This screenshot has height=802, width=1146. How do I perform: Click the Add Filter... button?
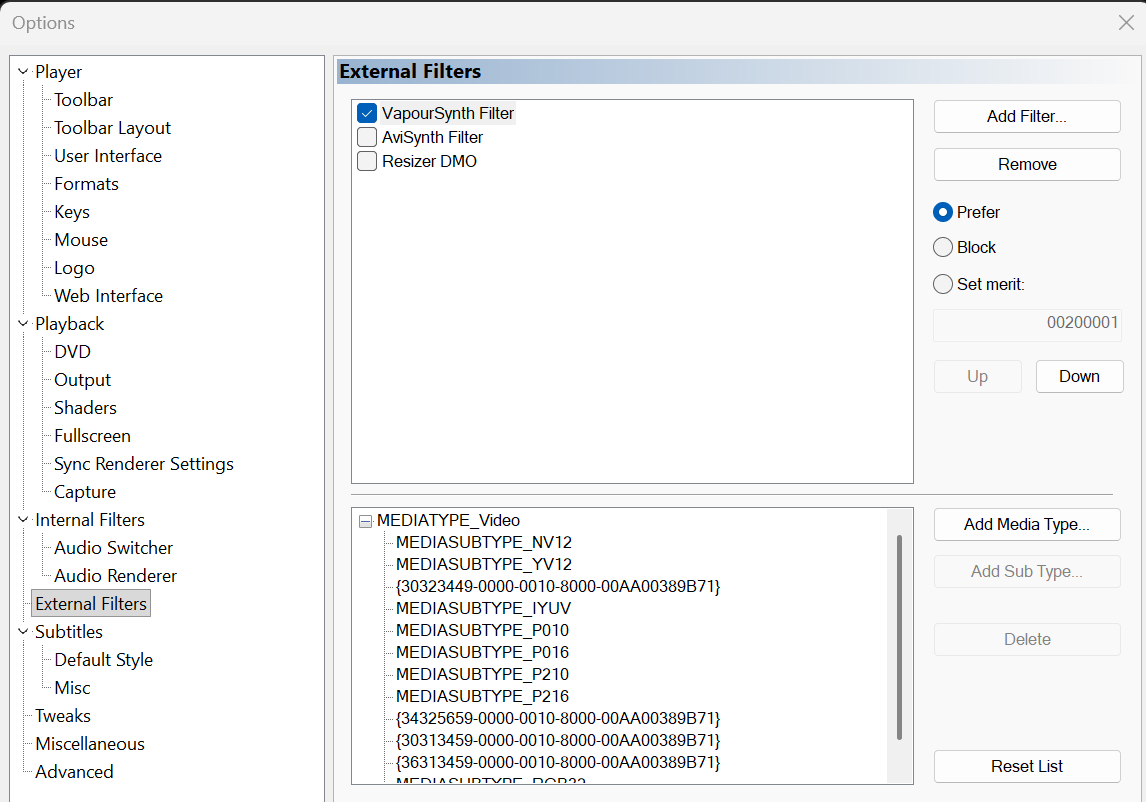1026,116
